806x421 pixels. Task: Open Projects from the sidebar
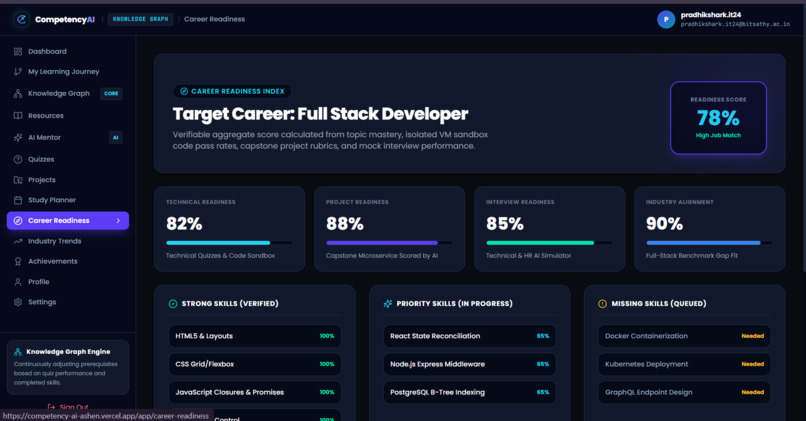pyautogui.click(x=68, y=180)
